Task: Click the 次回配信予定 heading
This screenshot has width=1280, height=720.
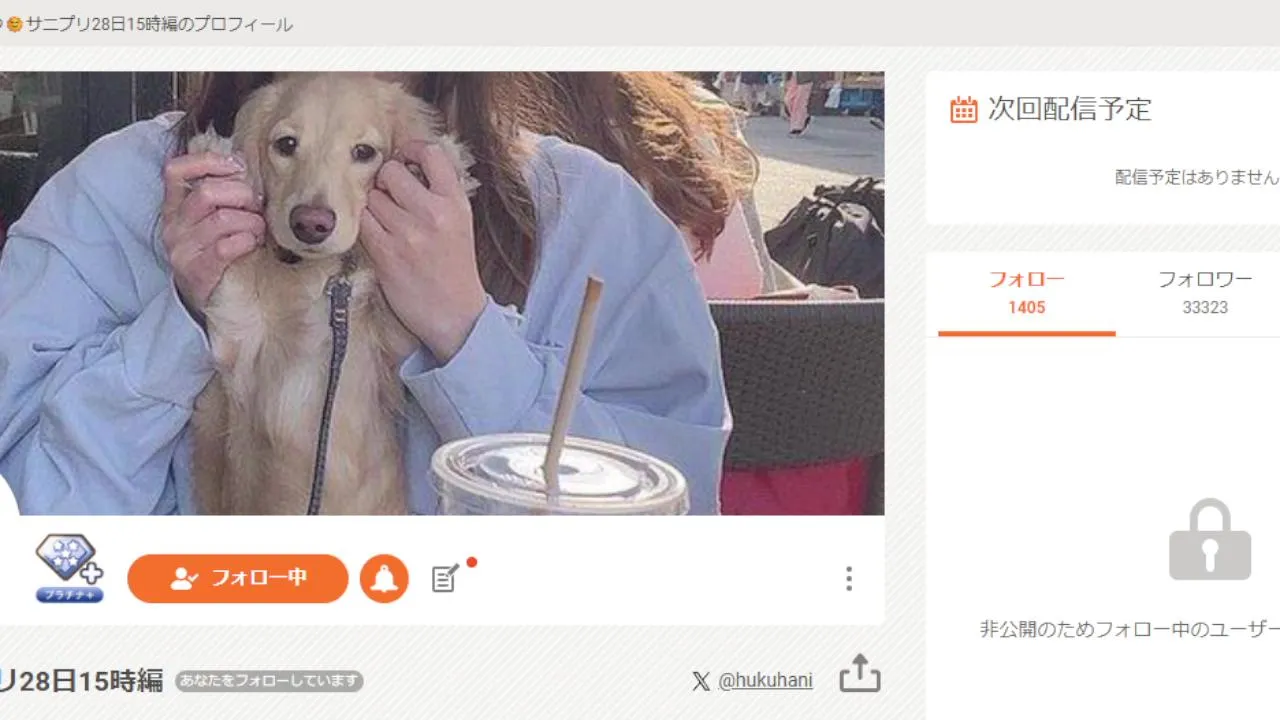Action: pos(1070,109)
